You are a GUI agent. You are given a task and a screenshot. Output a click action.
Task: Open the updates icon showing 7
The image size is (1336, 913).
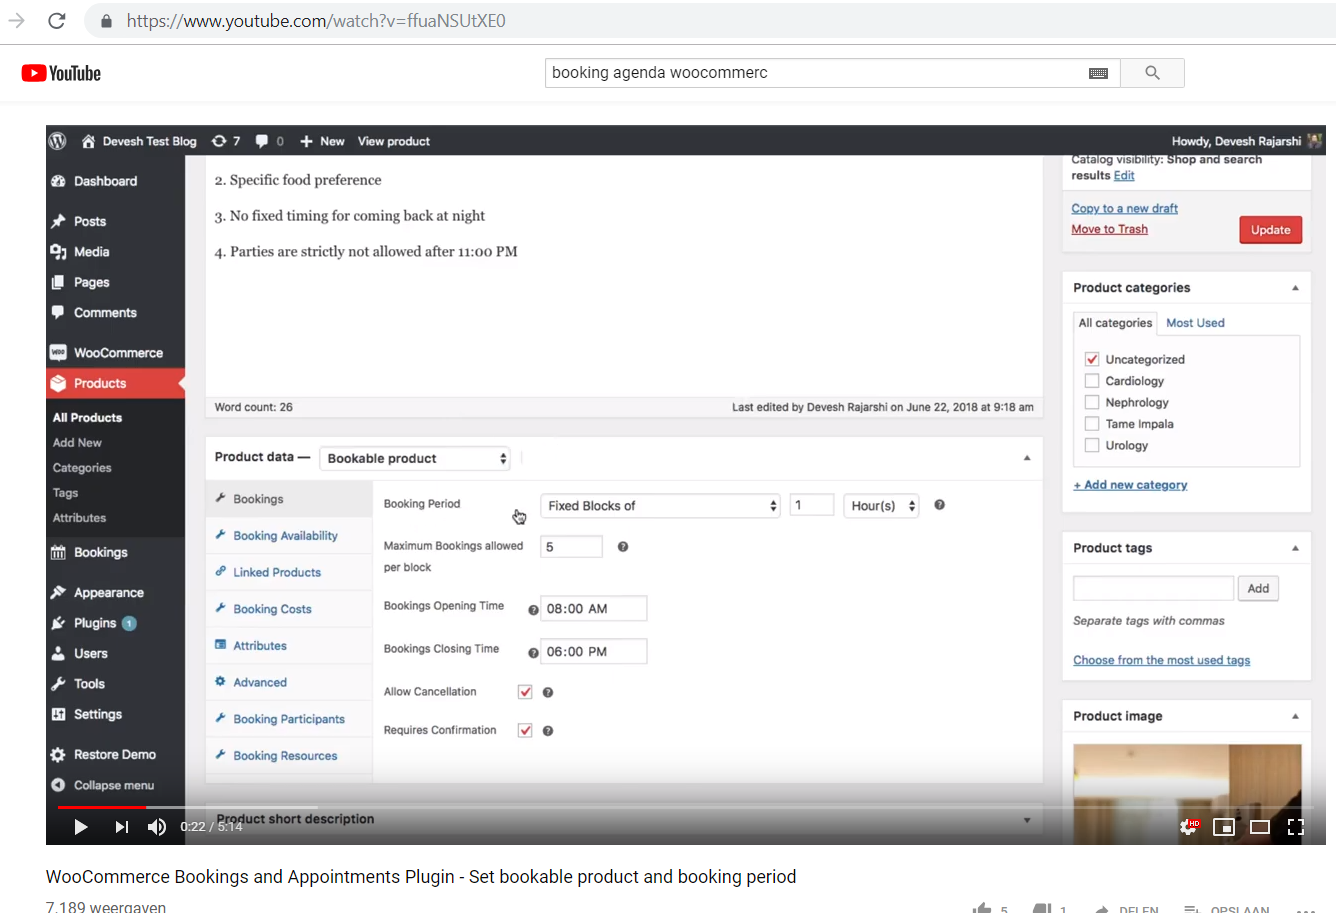coord(226,141)
